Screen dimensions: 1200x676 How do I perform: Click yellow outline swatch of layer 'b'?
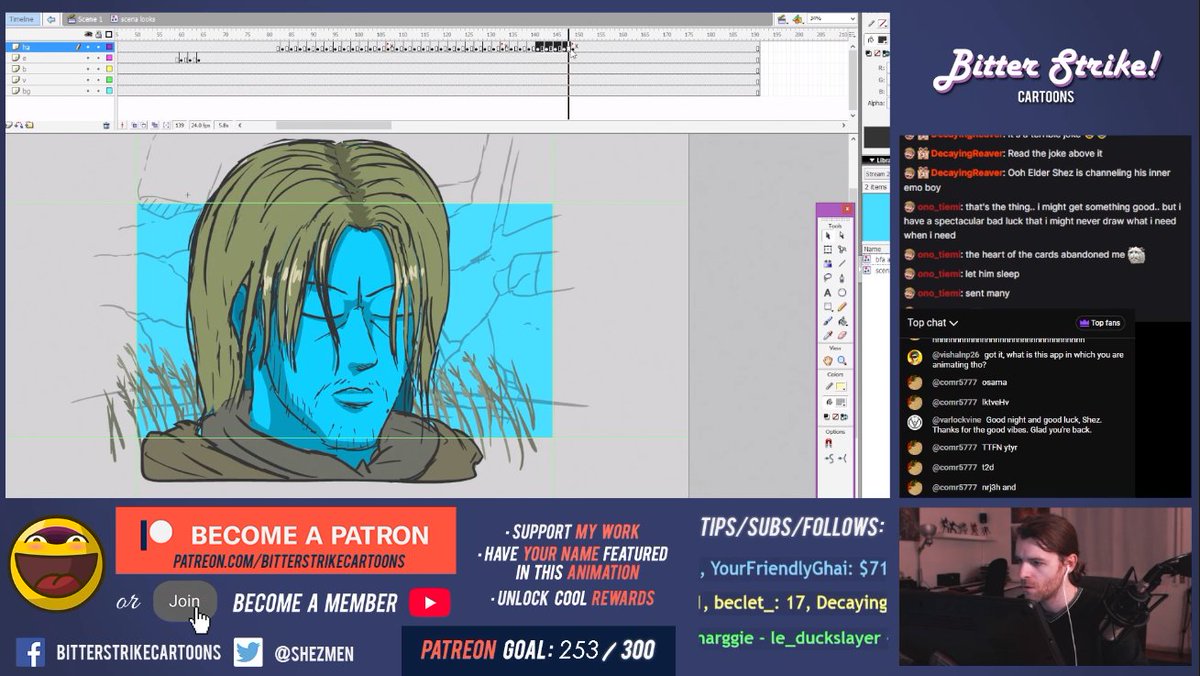109,69
